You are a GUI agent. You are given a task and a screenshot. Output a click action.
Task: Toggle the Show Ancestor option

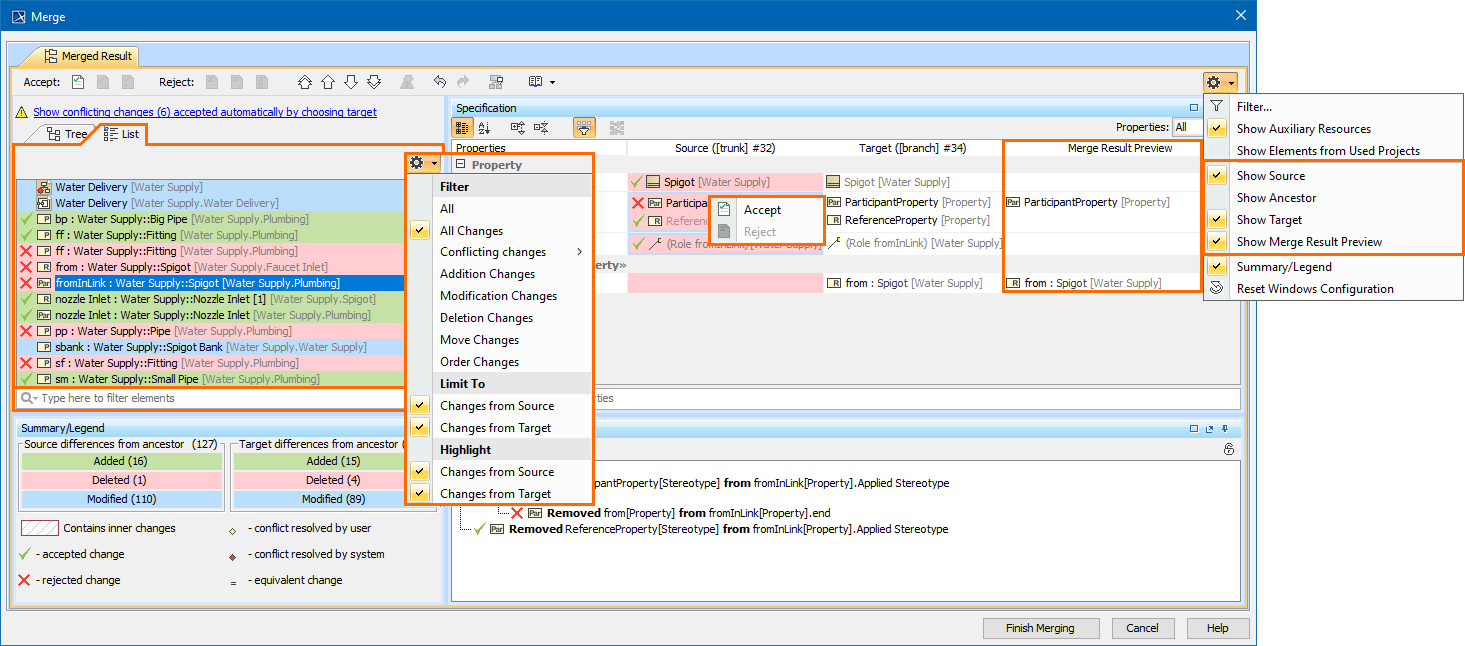[x=1276, y=198]
